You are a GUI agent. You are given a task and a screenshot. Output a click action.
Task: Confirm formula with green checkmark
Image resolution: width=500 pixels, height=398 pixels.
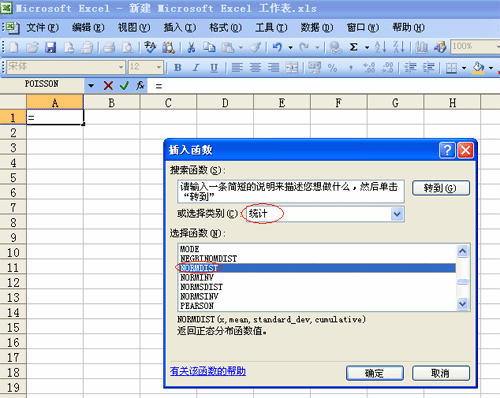124,86
